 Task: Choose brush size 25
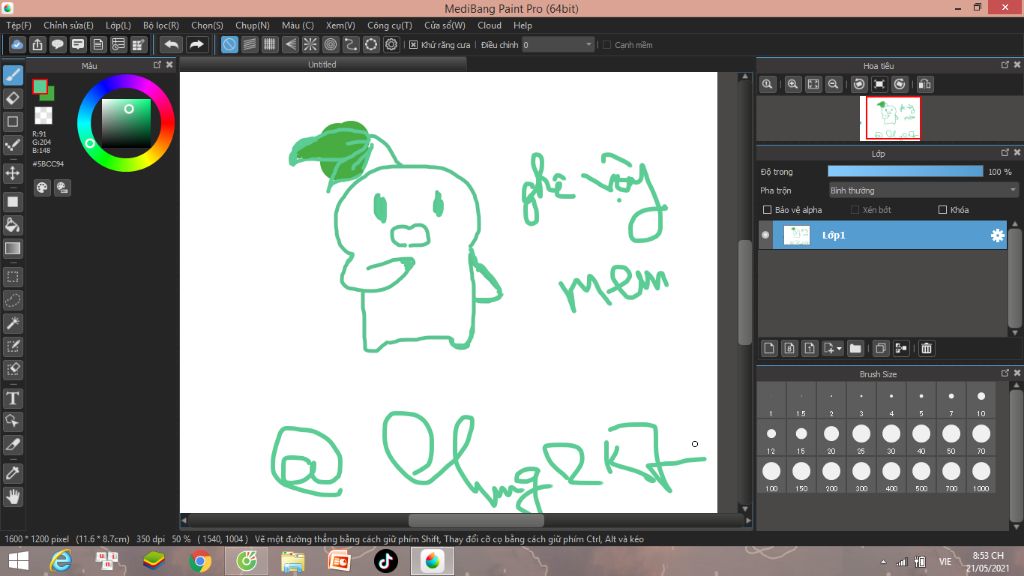tap(861, 438)
